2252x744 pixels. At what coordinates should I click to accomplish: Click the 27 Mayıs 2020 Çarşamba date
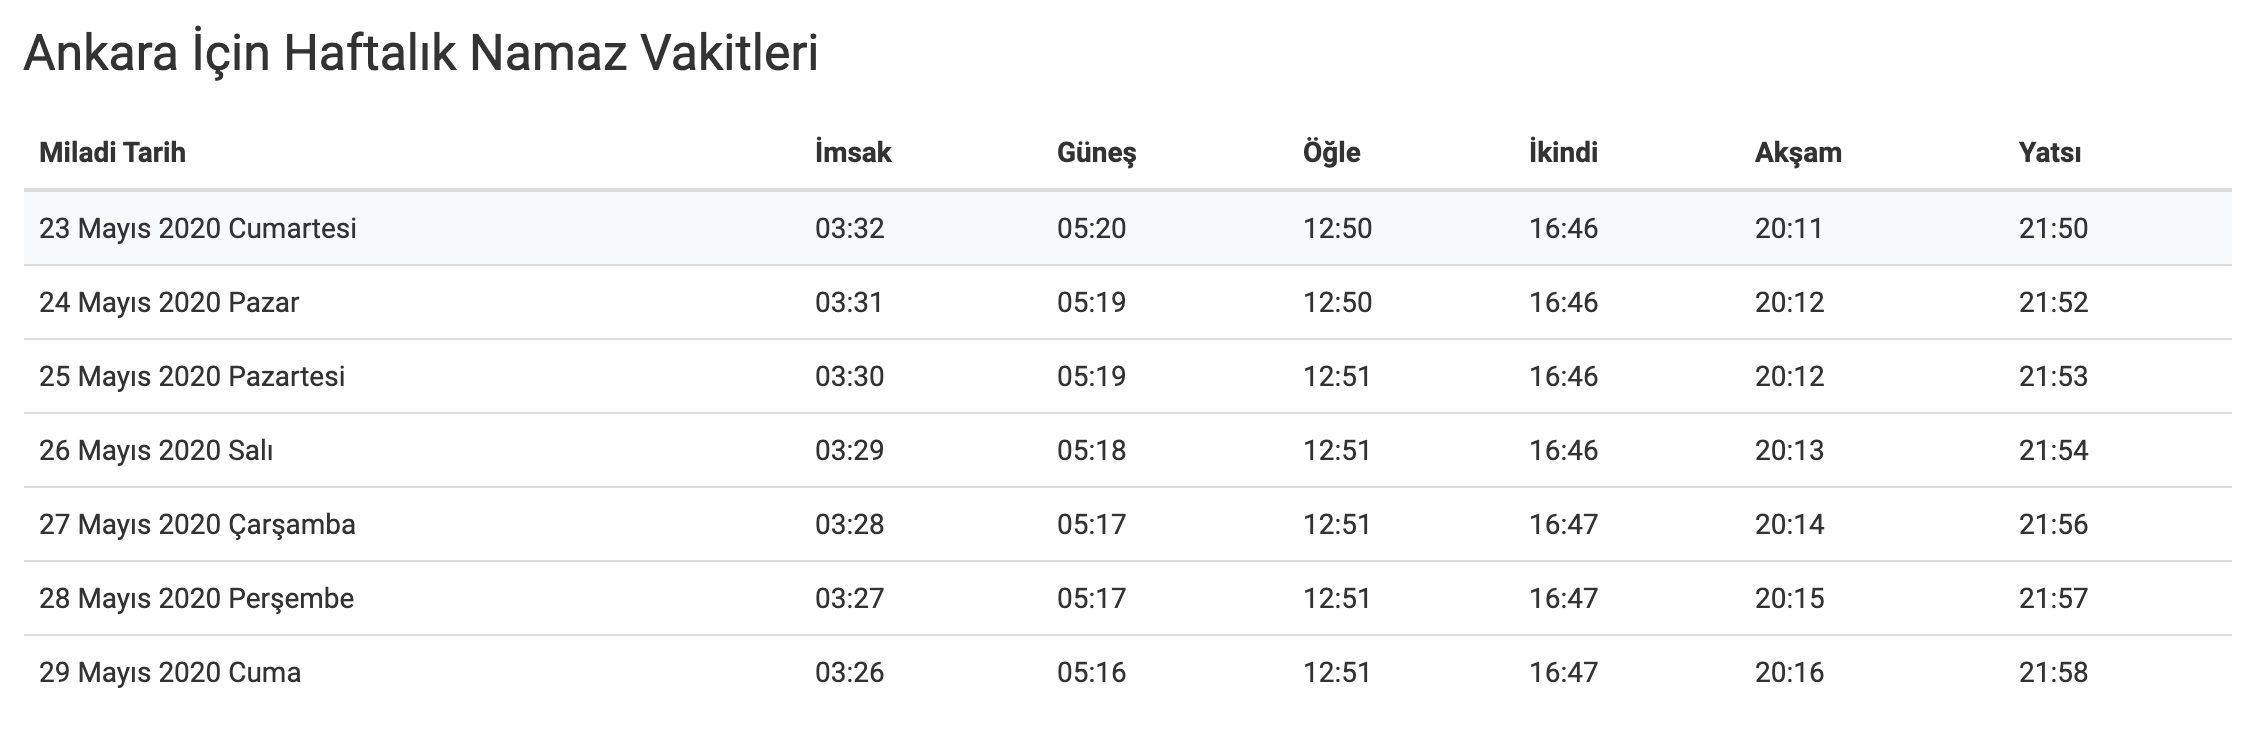click(x=197, y=525)
